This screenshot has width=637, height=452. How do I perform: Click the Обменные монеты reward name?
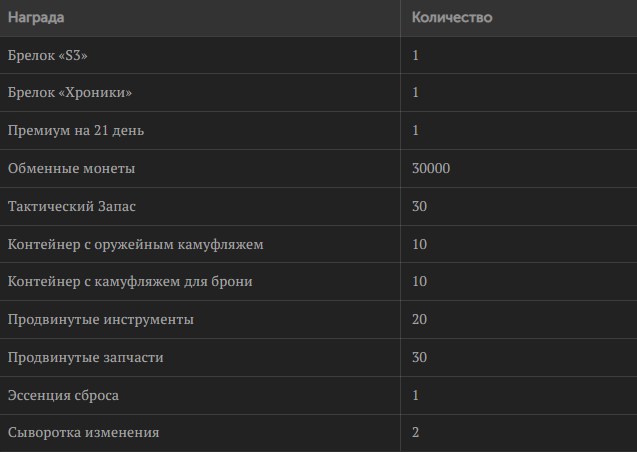pyautogui.click(x=72, y=168)
